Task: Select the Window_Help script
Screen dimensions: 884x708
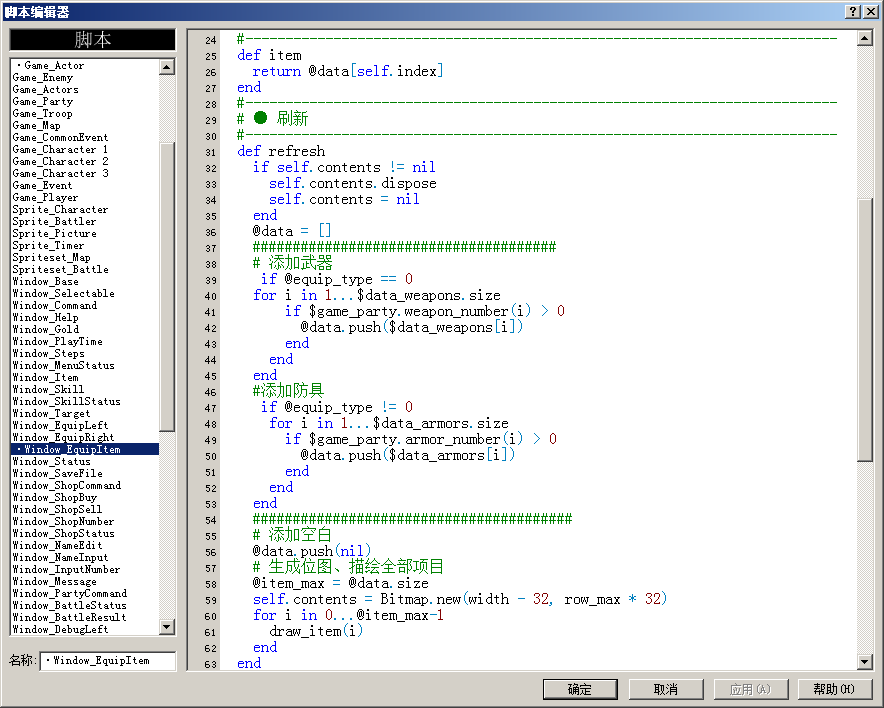Action: tap(85, 318)
